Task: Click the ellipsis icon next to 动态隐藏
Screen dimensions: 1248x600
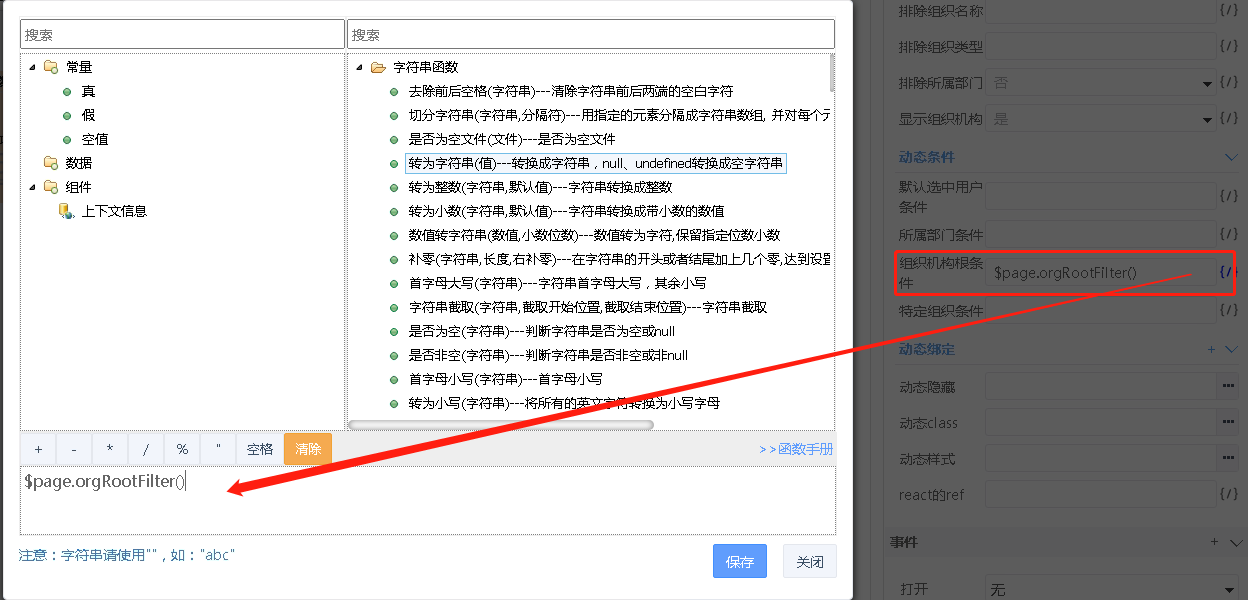Action: tap(1229, 386)
